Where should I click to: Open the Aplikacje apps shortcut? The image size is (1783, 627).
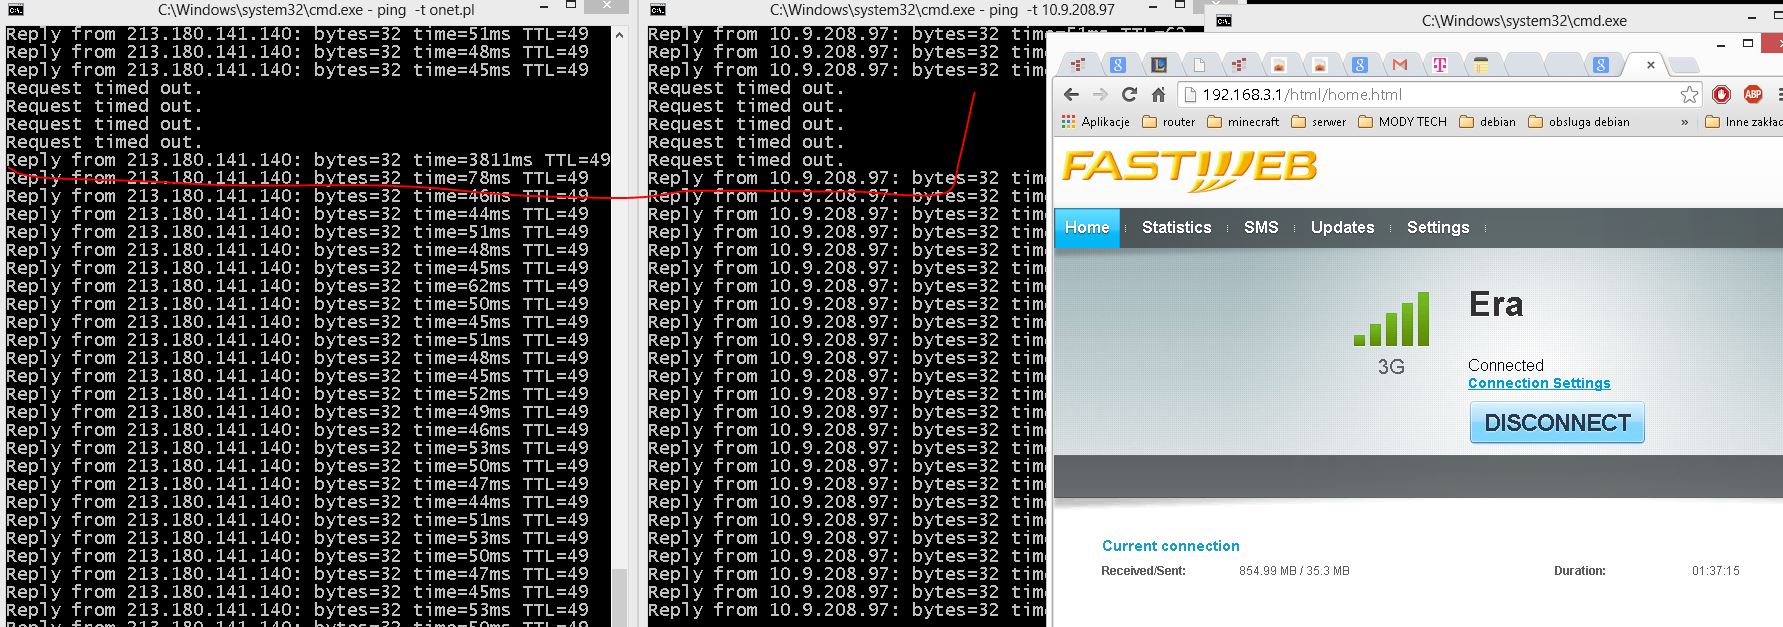coord(1096,122)
